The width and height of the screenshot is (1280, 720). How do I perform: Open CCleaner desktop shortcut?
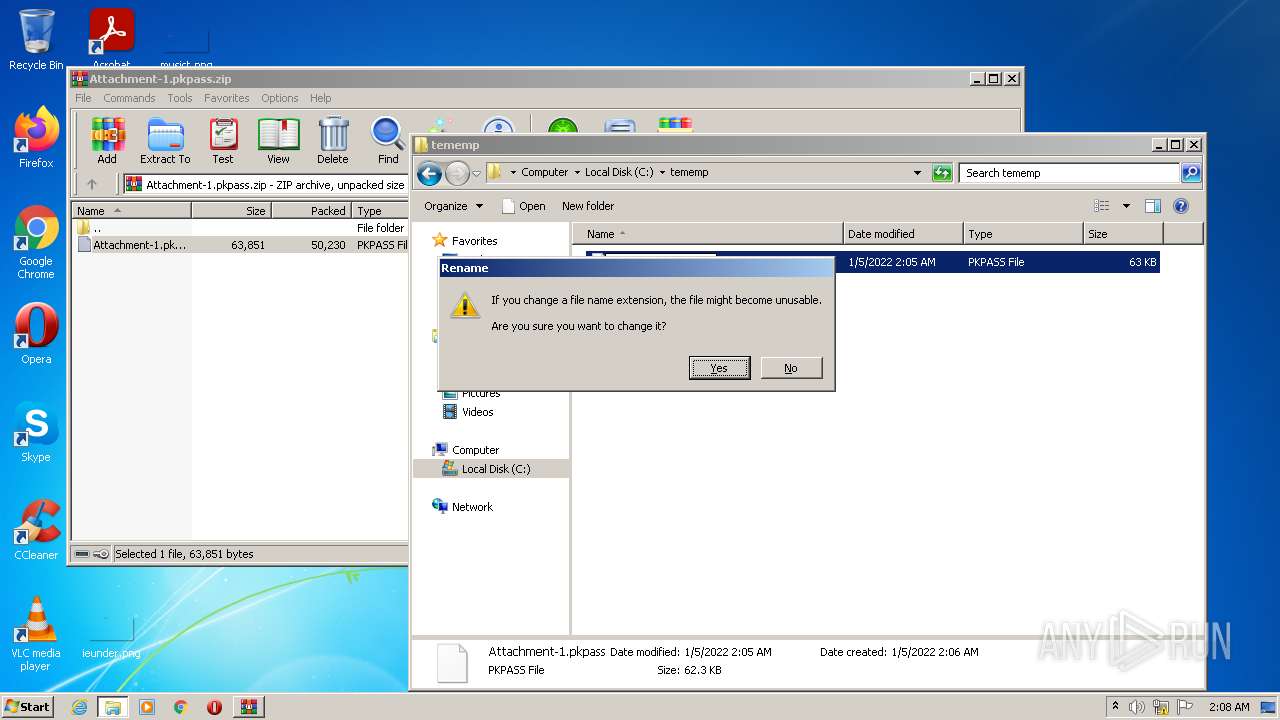(x=36, y=530)
